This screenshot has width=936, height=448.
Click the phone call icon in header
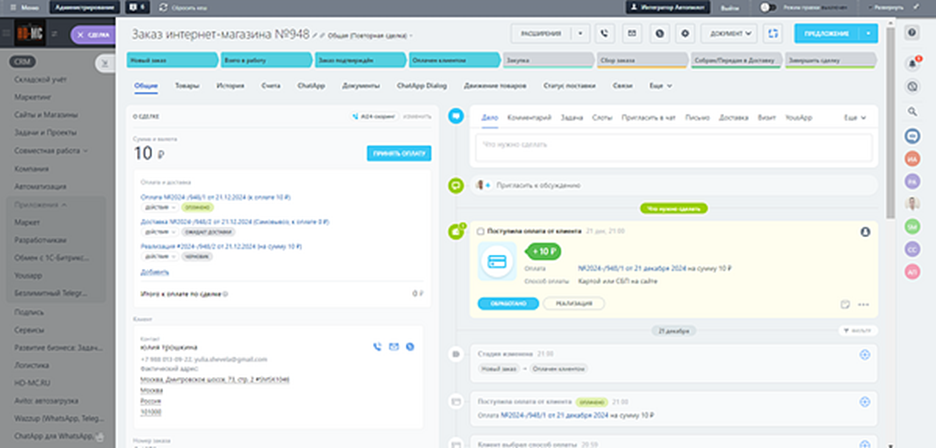[605, 33]
